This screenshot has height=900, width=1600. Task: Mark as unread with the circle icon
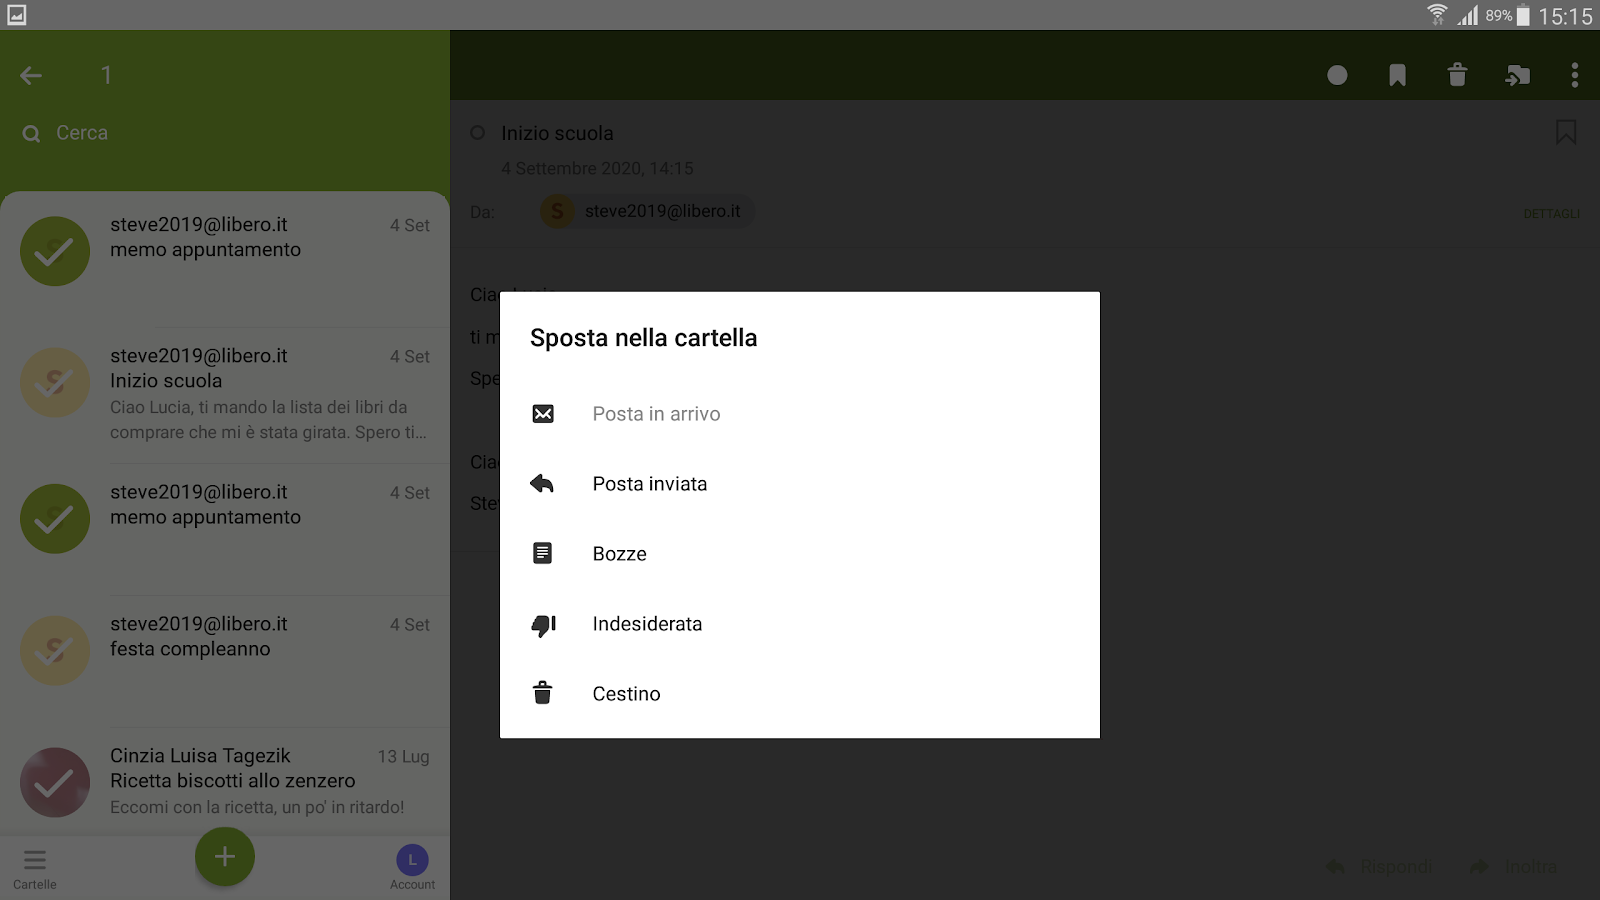1337,75
